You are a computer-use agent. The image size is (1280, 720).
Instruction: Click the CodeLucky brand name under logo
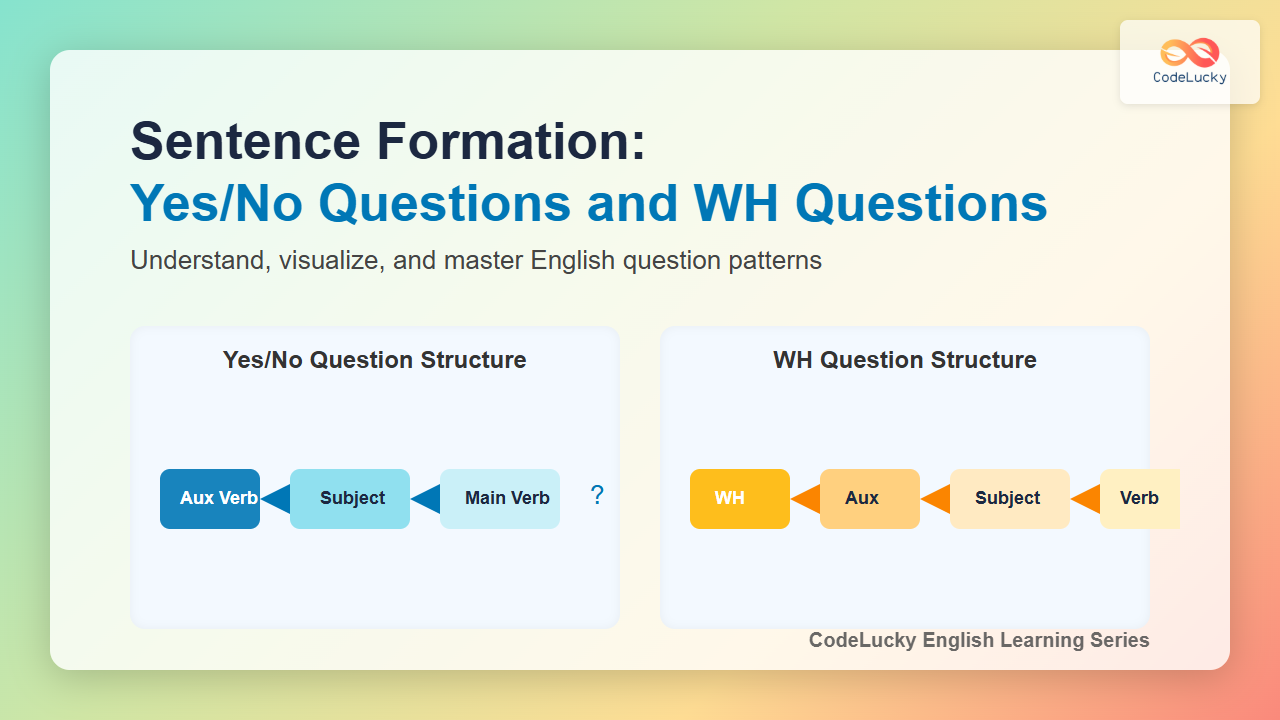[x=1190, y=77]
